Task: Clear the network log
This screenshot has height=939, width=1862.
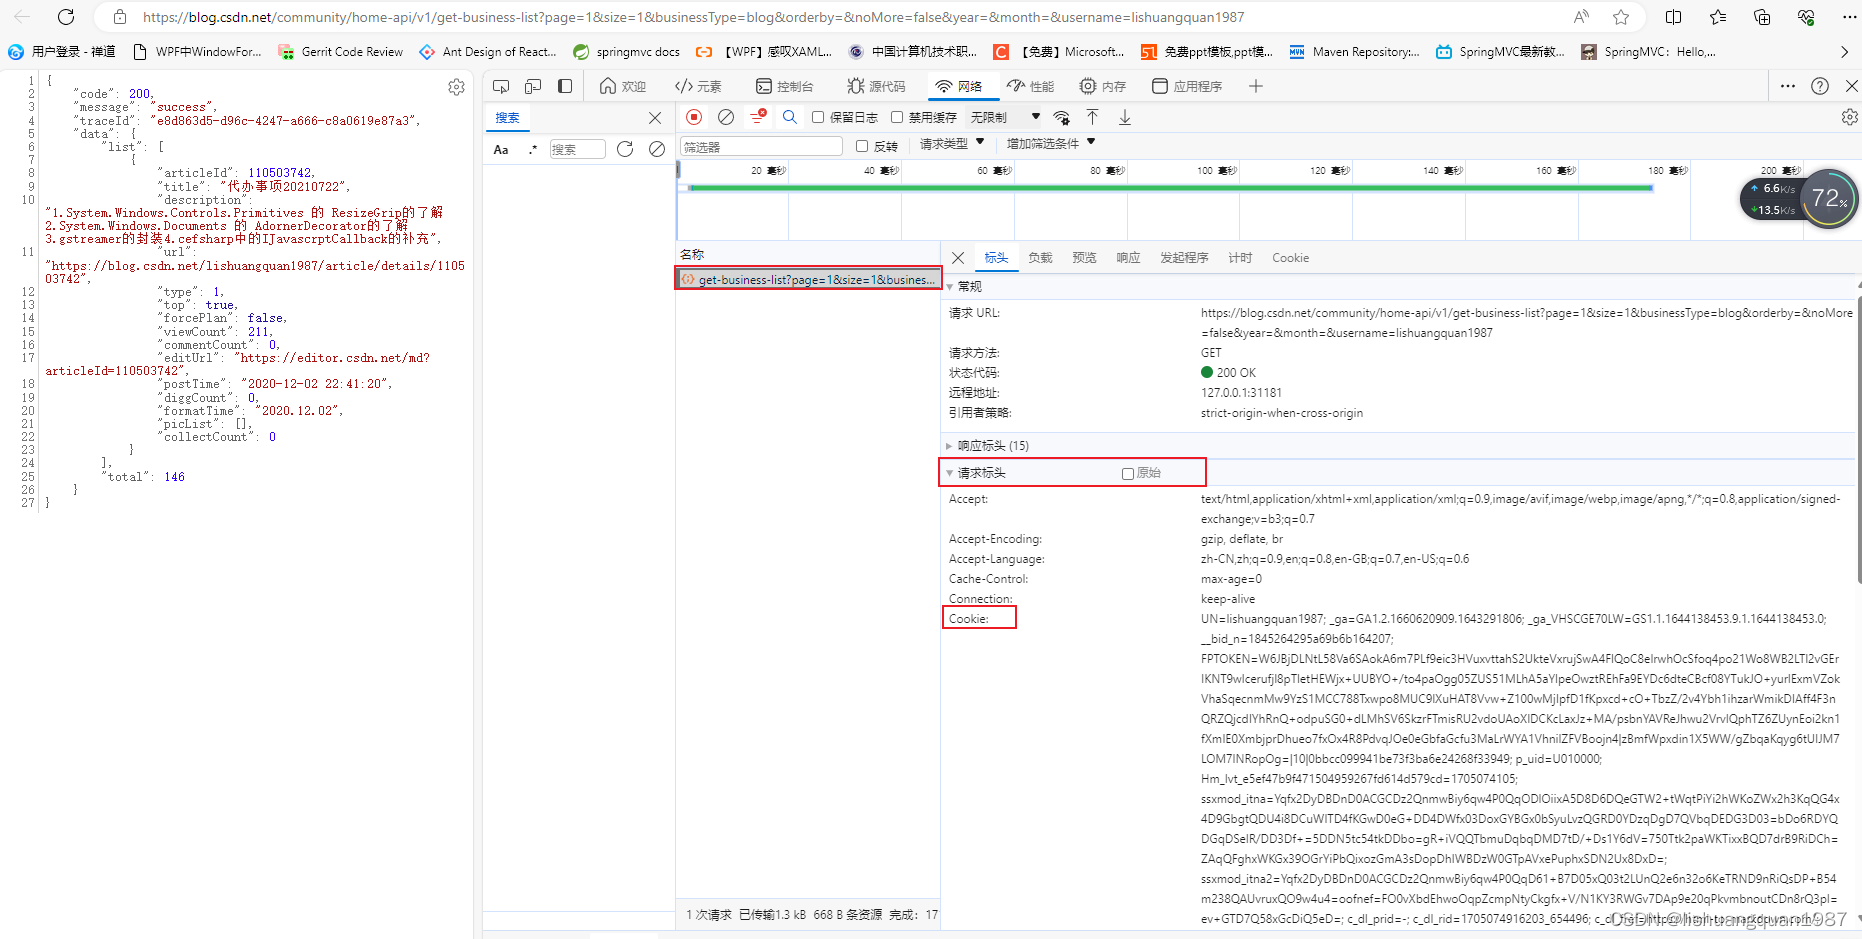Action: click(726, 117)
